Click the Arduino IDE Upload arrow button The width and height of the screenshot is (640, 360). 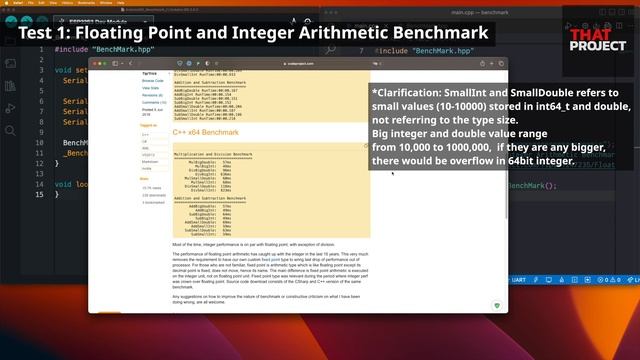coord(27,21)
